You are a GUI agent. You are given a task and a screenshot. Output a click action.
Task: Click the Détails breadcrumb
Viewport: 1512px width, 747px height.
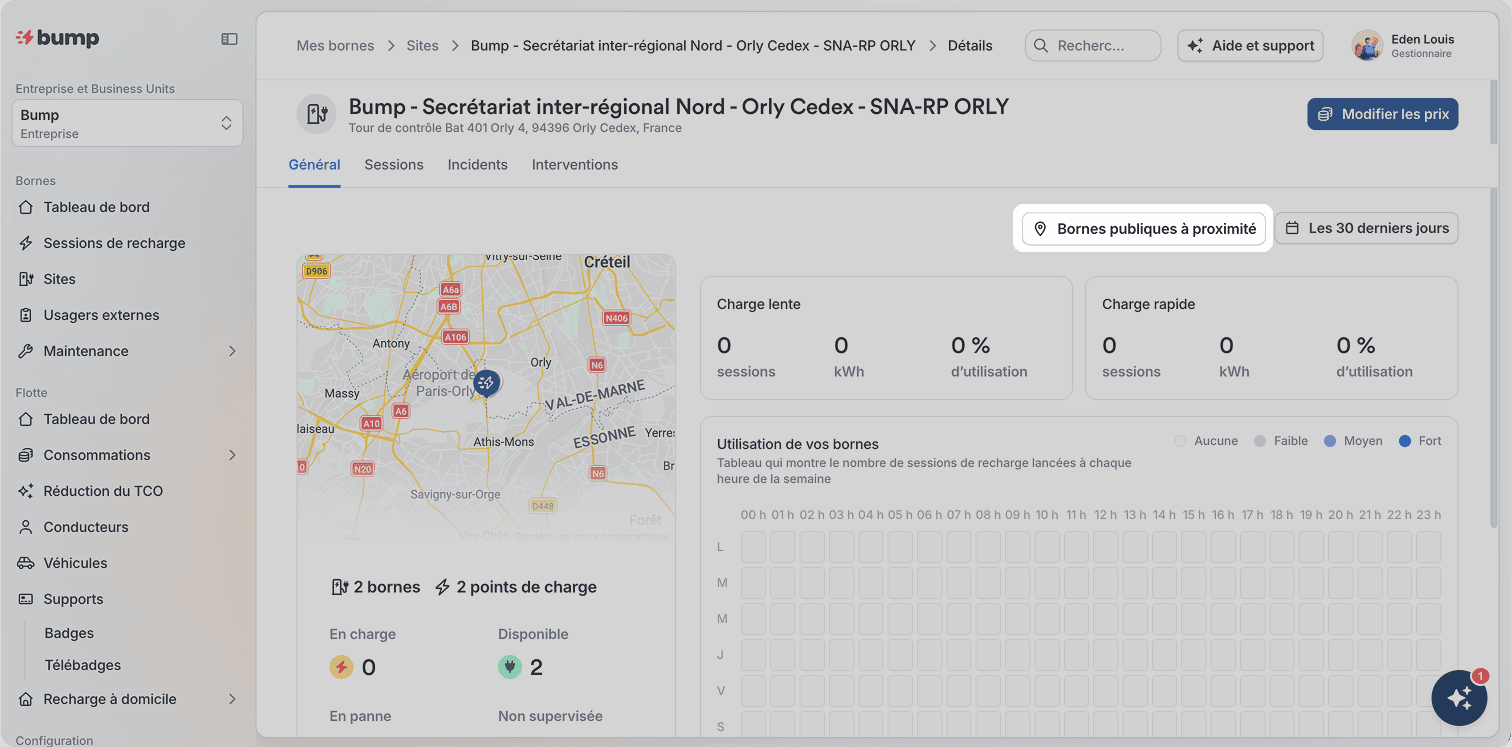point(970,45)
